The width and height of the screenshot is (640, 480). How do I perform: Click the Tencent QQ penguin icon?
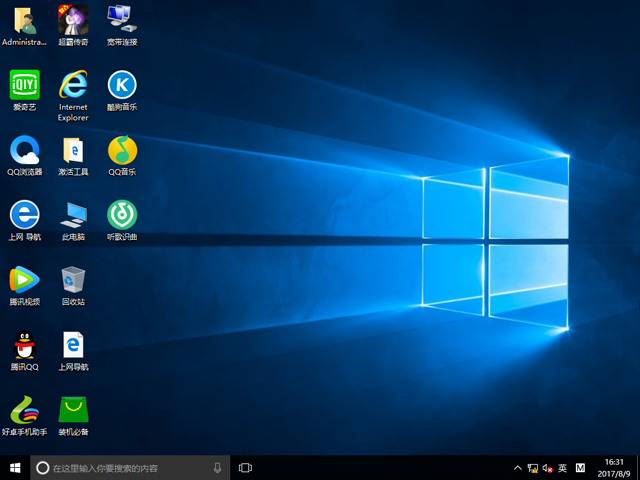click(24, 345)
